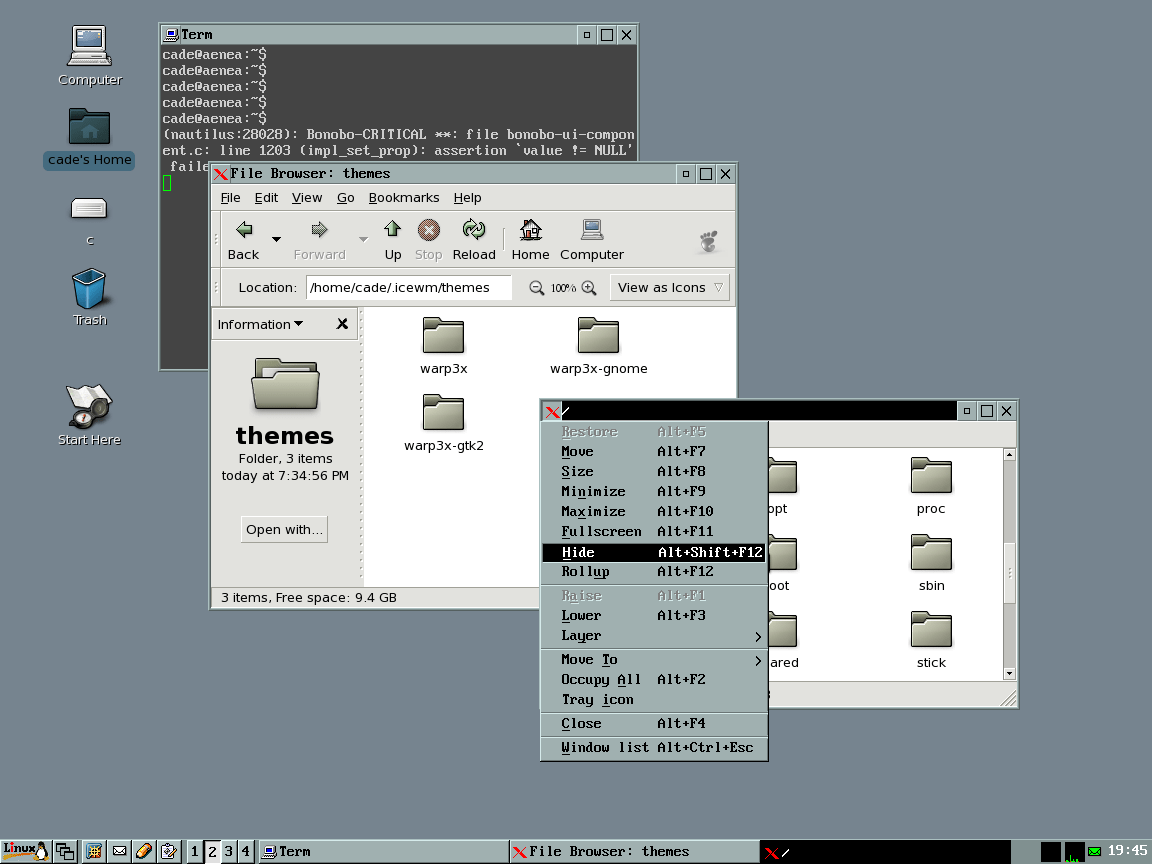Click the Start Here desktop icon
1152x864 pixels.
(89, 406)
